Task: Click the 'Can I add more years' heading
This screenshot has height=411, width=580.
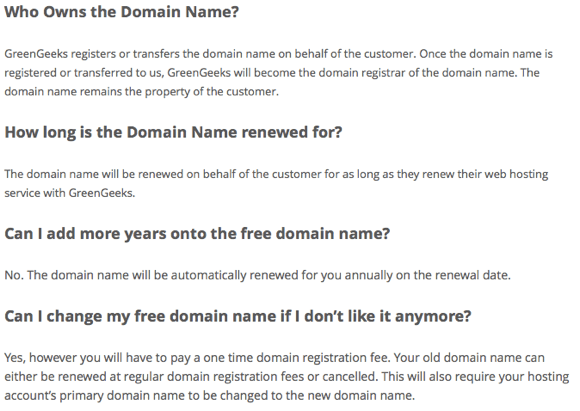Action: (197, 234)
